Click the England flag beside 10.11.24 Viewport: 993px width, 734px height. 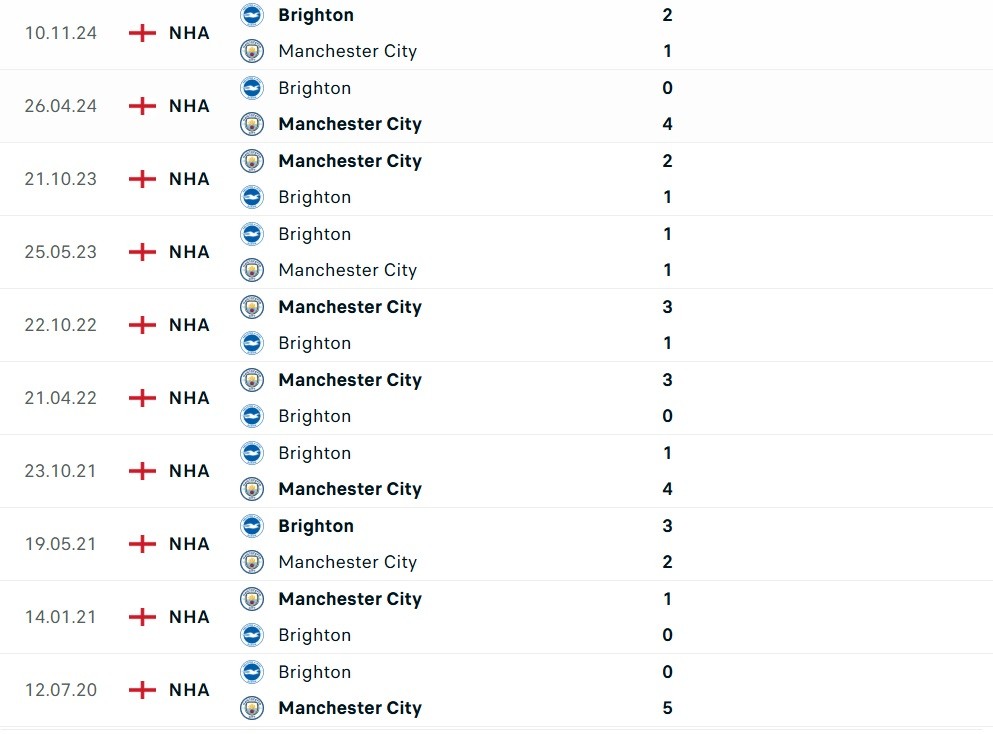pos(143,33)
